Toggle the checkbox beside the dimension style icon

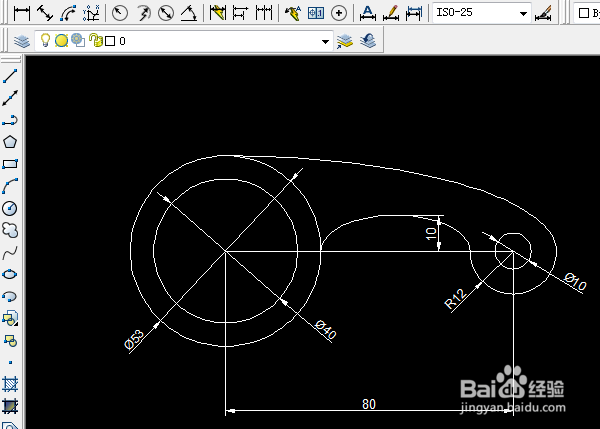coord(584,13)
